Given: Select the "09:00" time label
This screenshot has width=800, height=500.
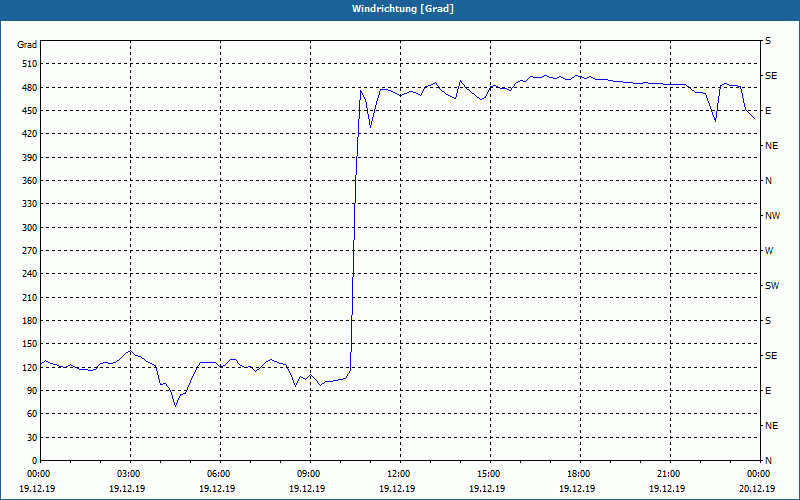Looking at the screenshot, I should tap(310, 474).
